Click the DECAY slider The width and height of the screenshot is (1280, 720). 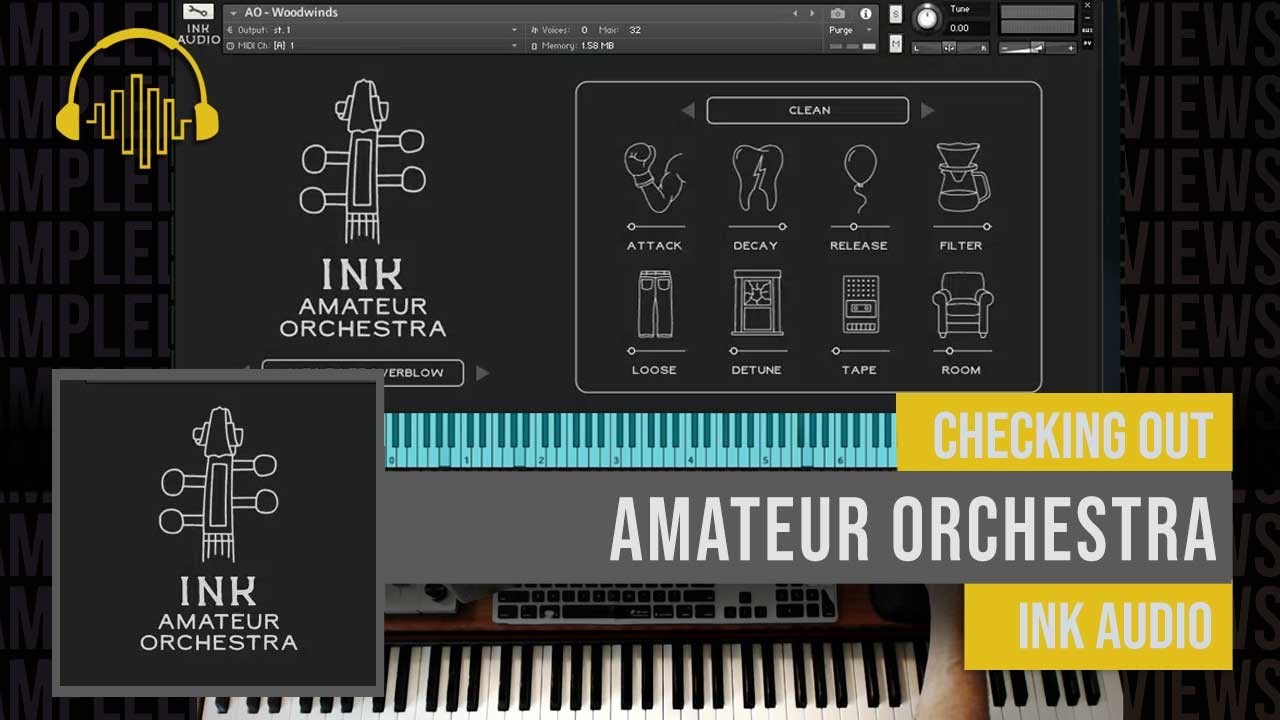point(757,227)
